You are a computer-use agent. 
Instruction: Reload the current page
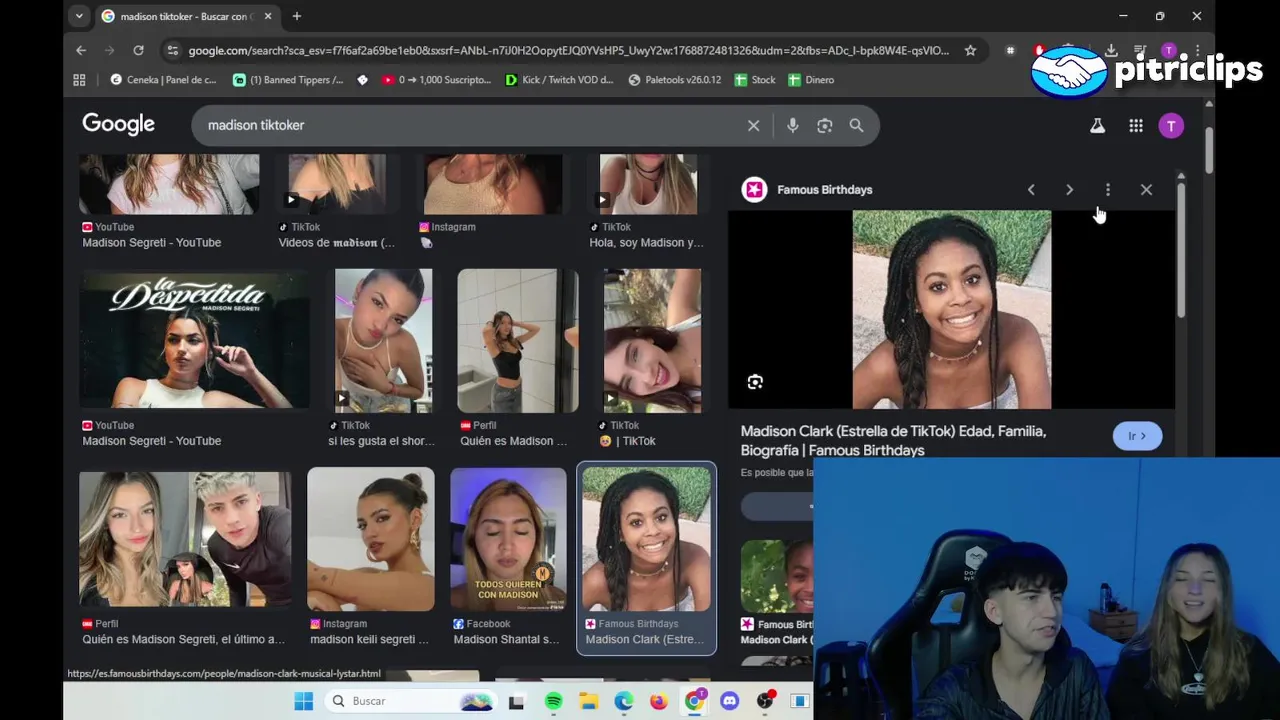[x=138, y=50]
